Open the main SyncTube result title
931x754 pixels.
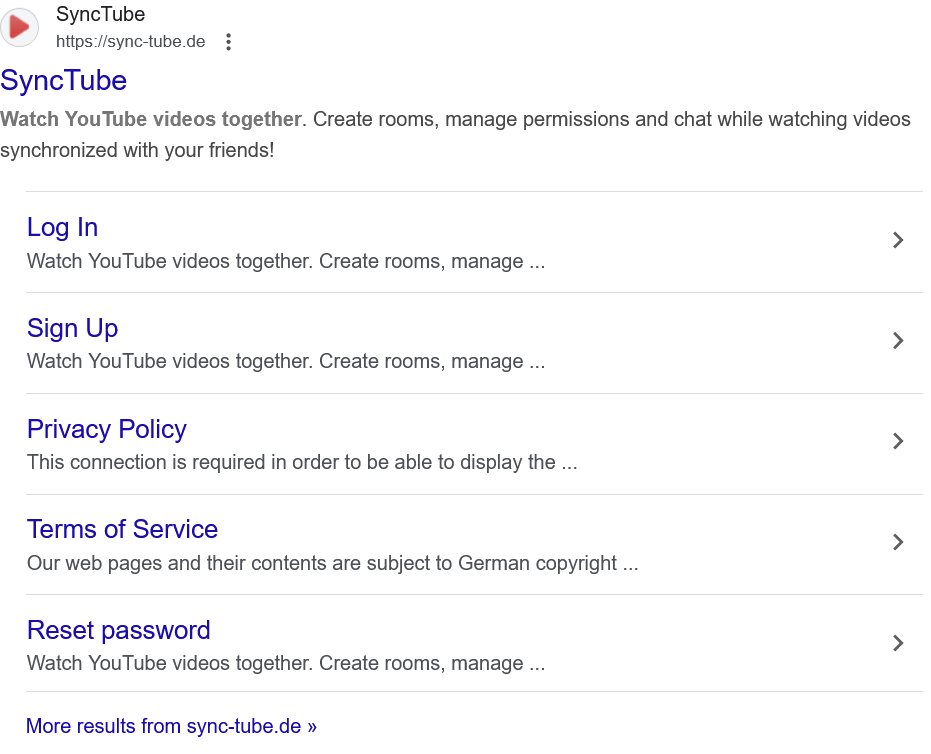64,80
